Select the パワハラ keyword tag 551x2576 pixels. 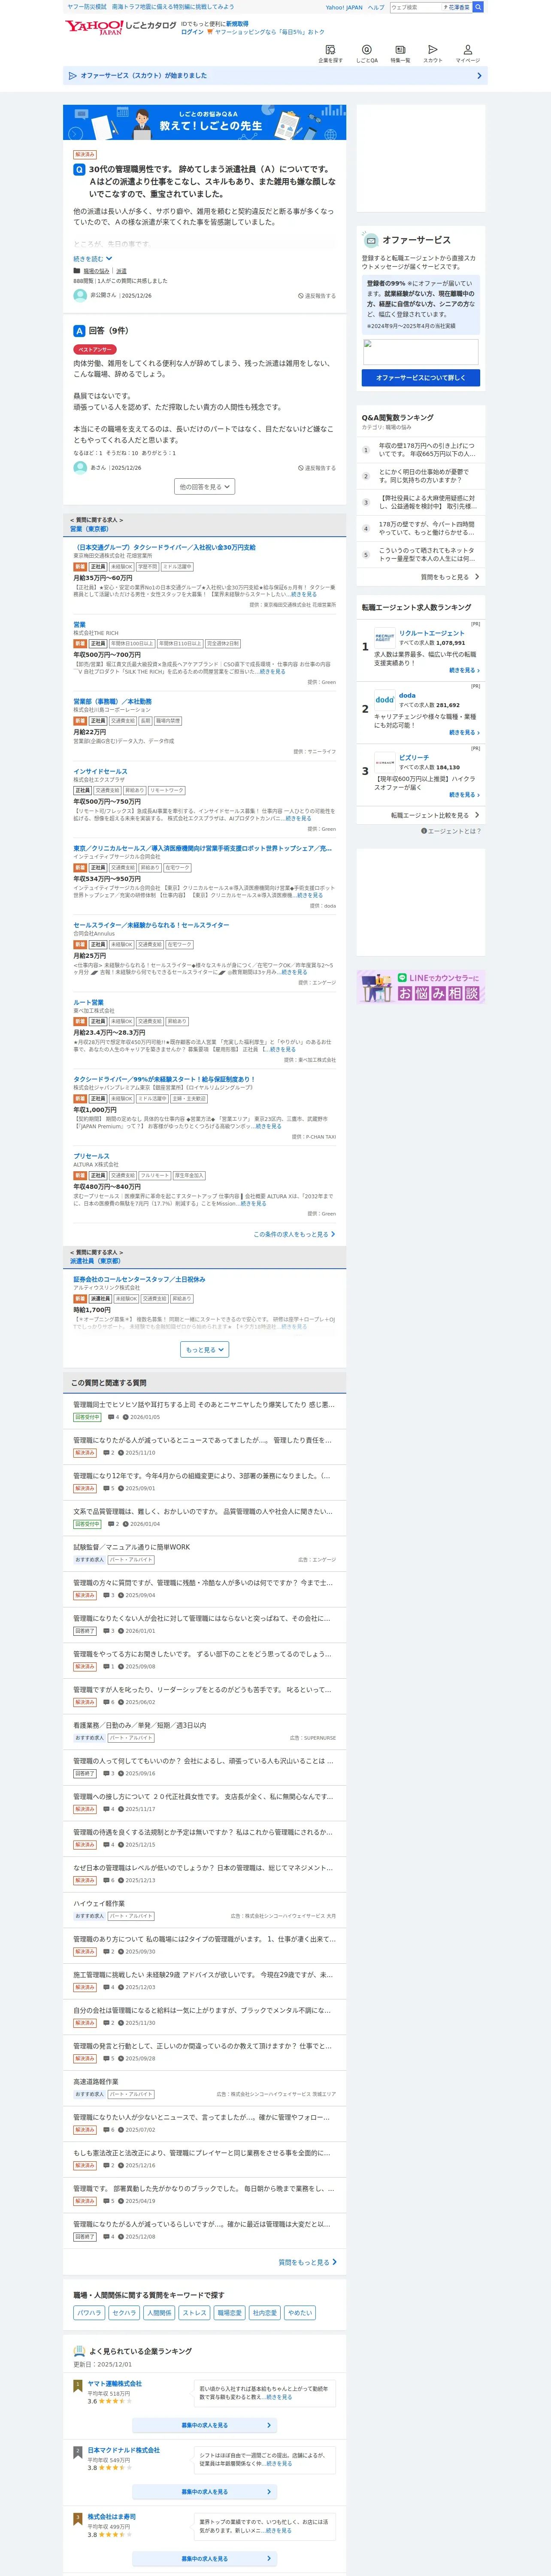89,2313
